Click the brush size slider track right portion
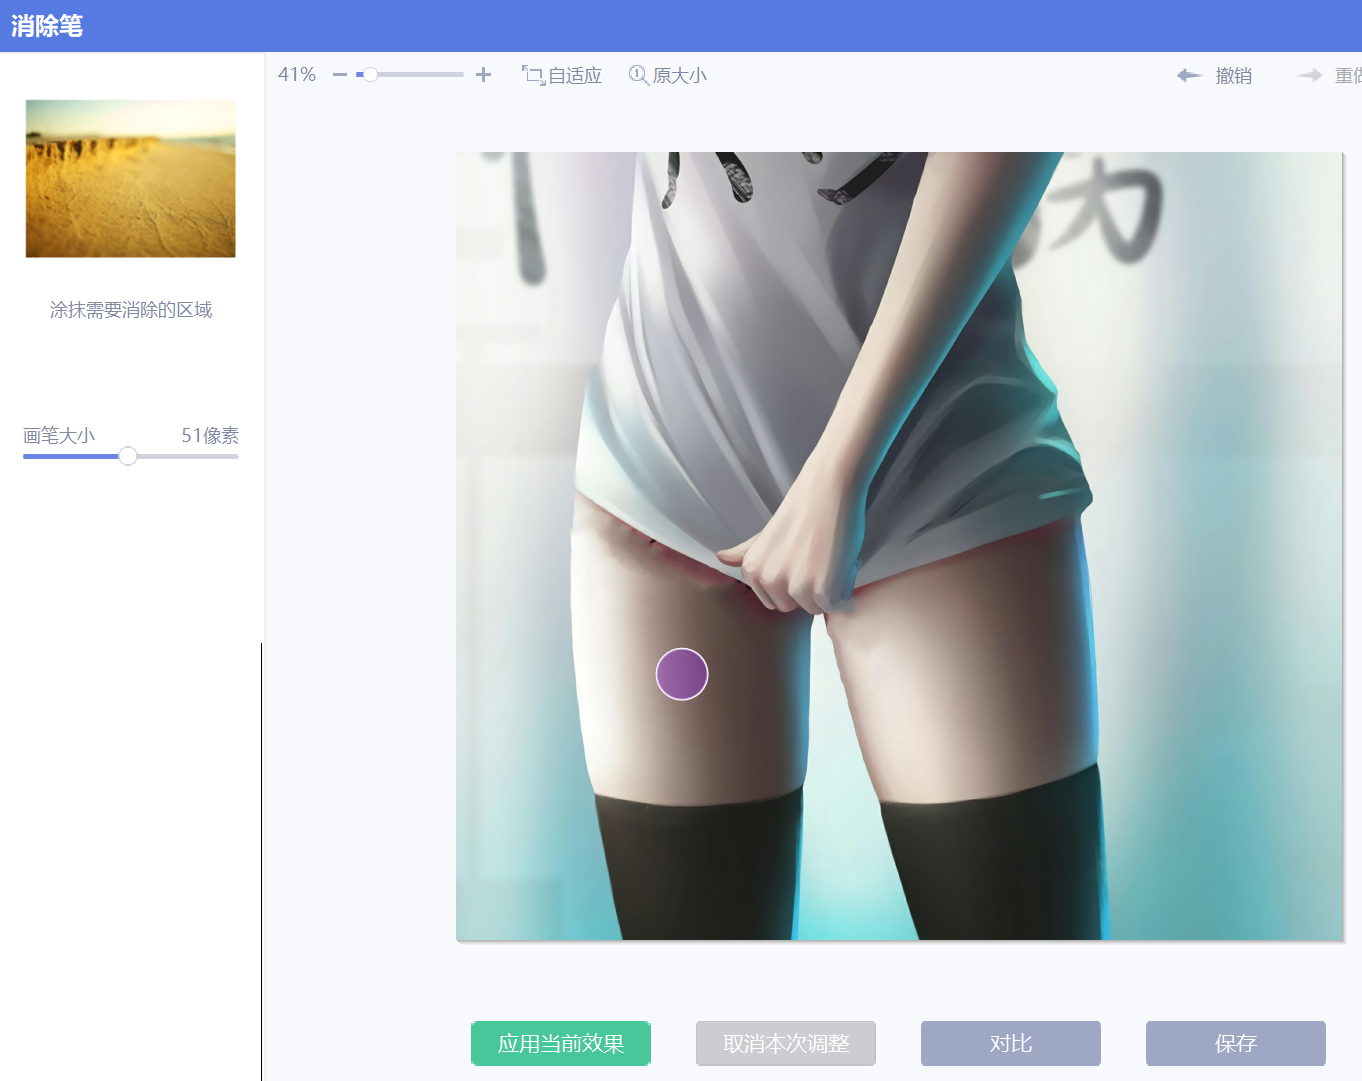The image size is (1362, 1081). click(x=188, y=456)
